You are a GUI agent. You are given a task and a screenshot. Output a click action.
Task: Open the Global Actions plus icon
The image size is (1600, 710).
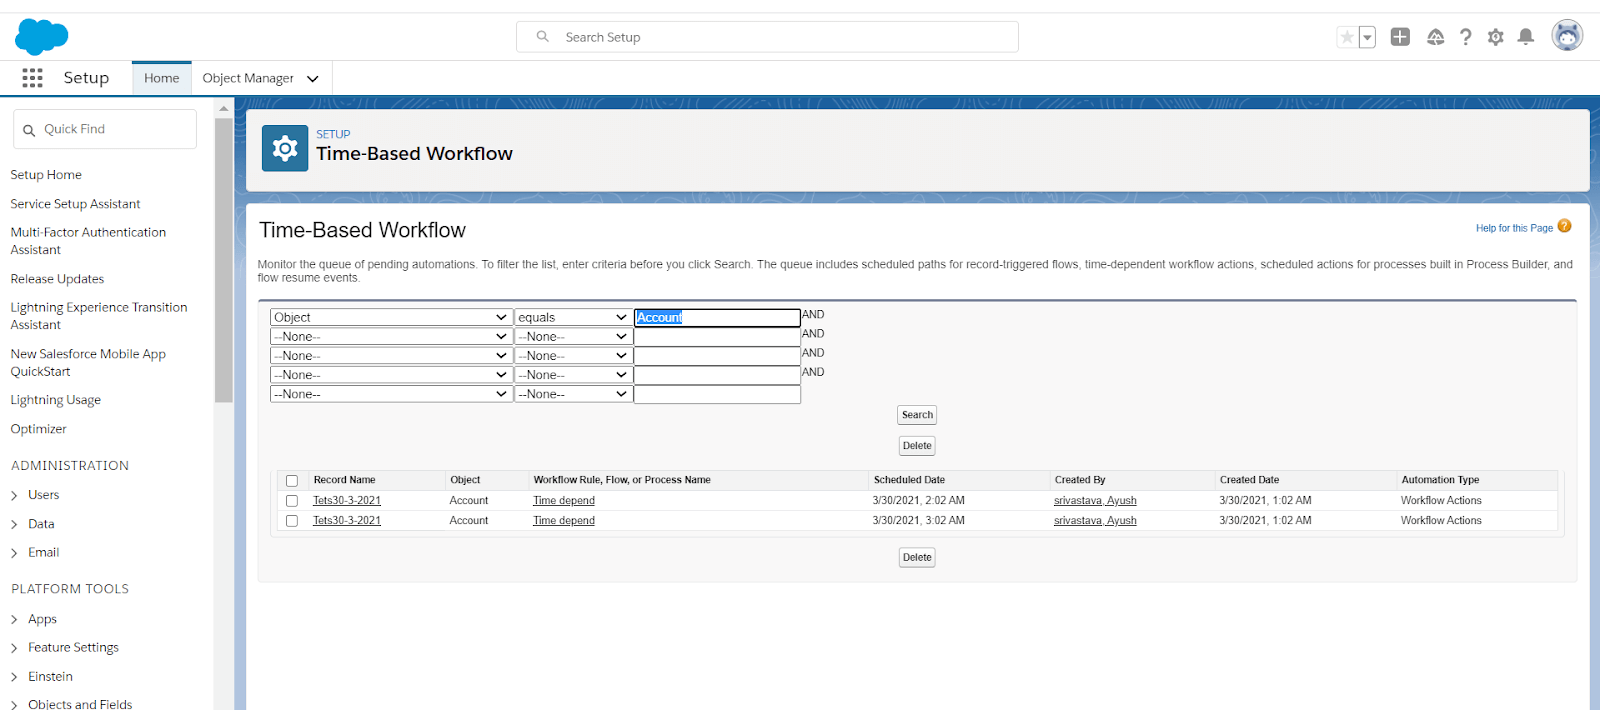(1400, 37)
